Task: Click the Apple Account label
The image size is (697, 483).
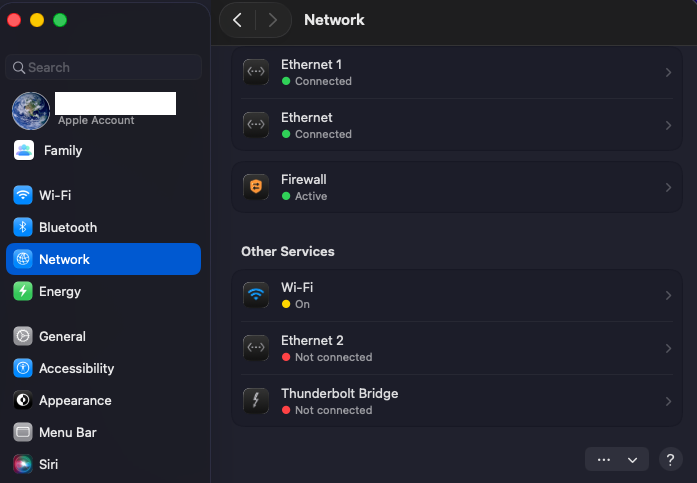Action: tap(96, 120)
